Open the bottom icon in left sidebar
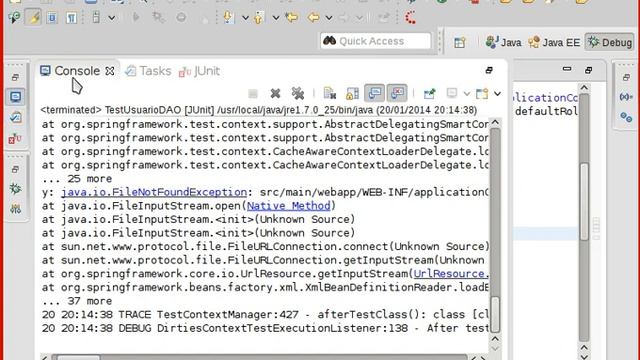This screenshot has width=640, height=360. (x=16, y=209)
